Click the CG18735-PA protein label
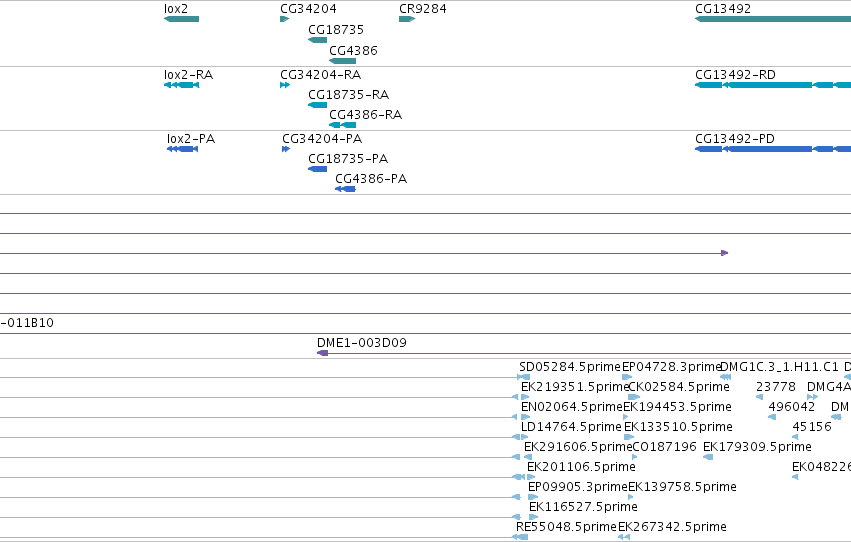This screenshot has width=851, height=542. tap(348, 158)
